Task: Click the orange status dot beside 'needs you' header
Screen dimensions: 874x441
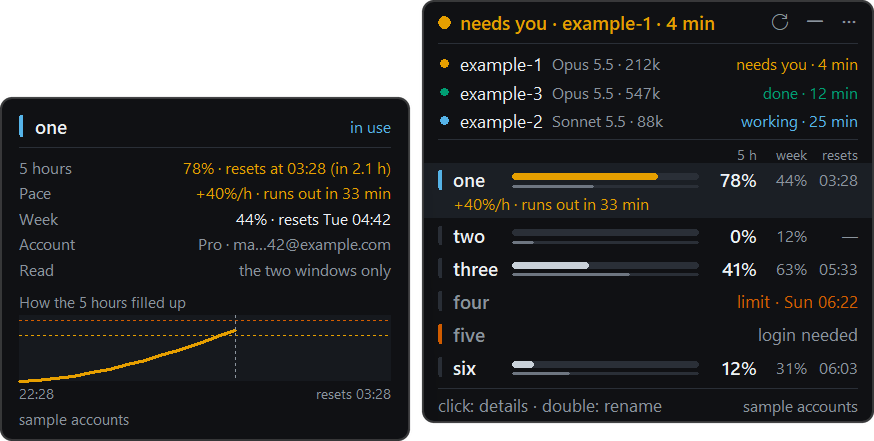Action: pyautogui.click(x=444, y=23)
